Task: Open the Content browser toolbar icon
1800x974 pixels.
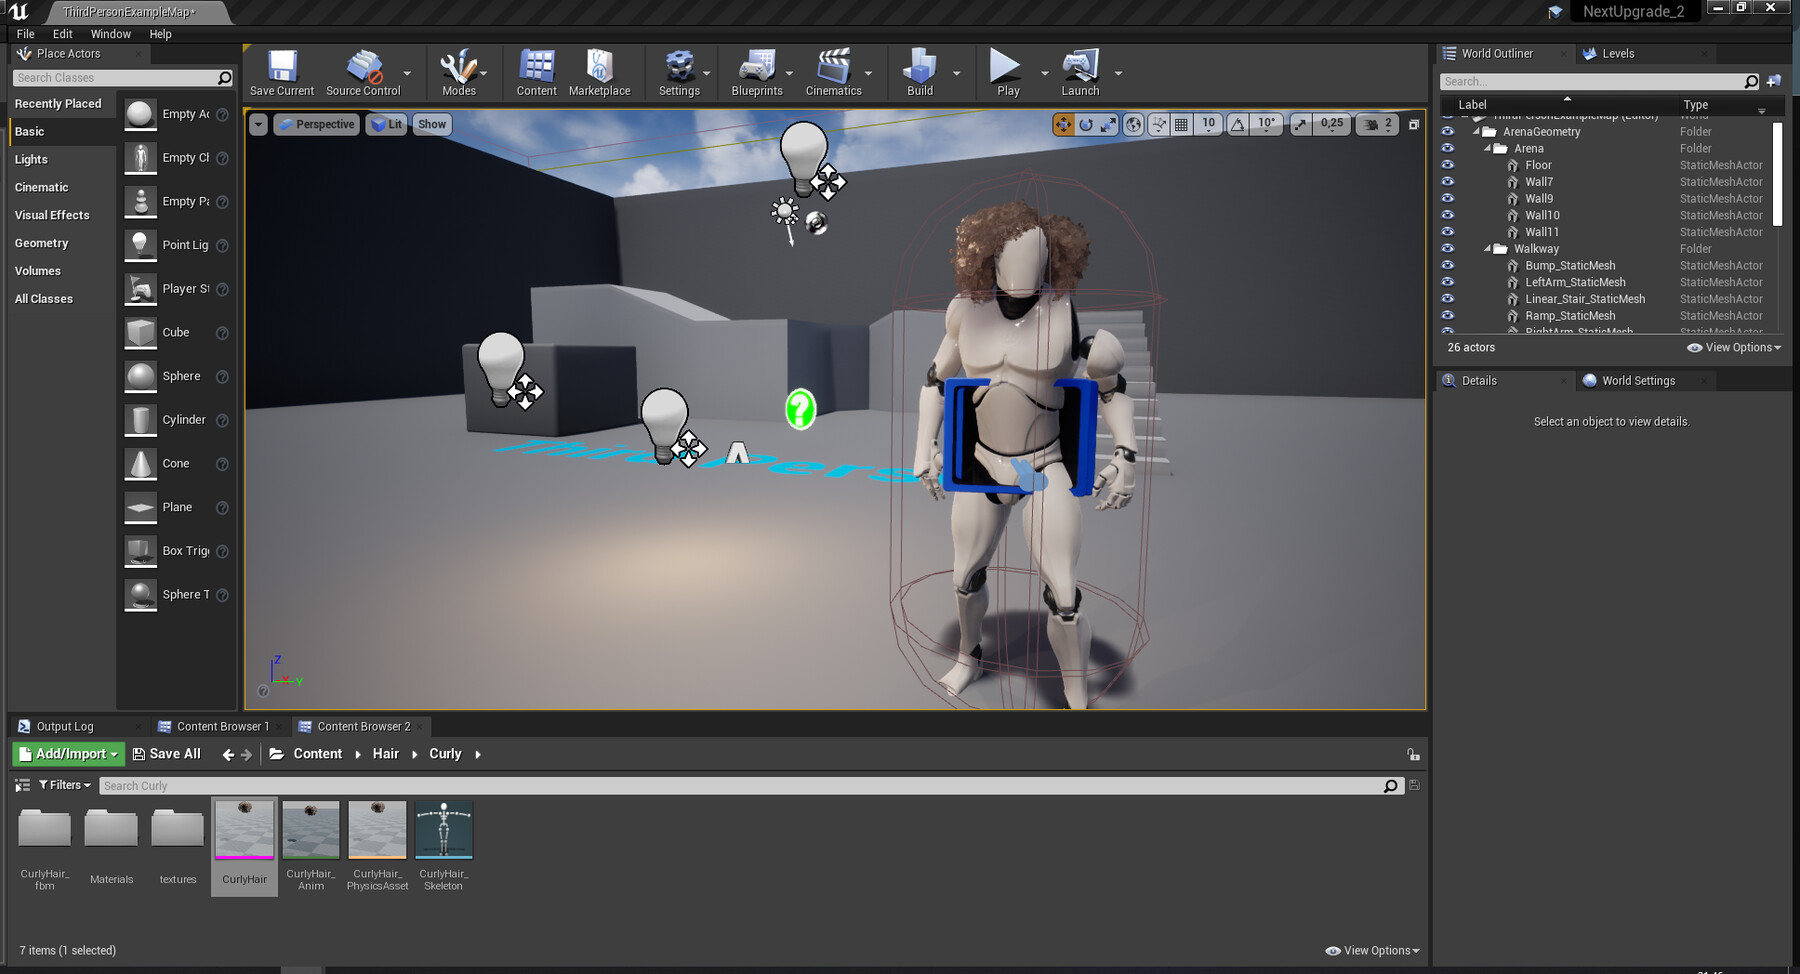Action: (537, 72)
